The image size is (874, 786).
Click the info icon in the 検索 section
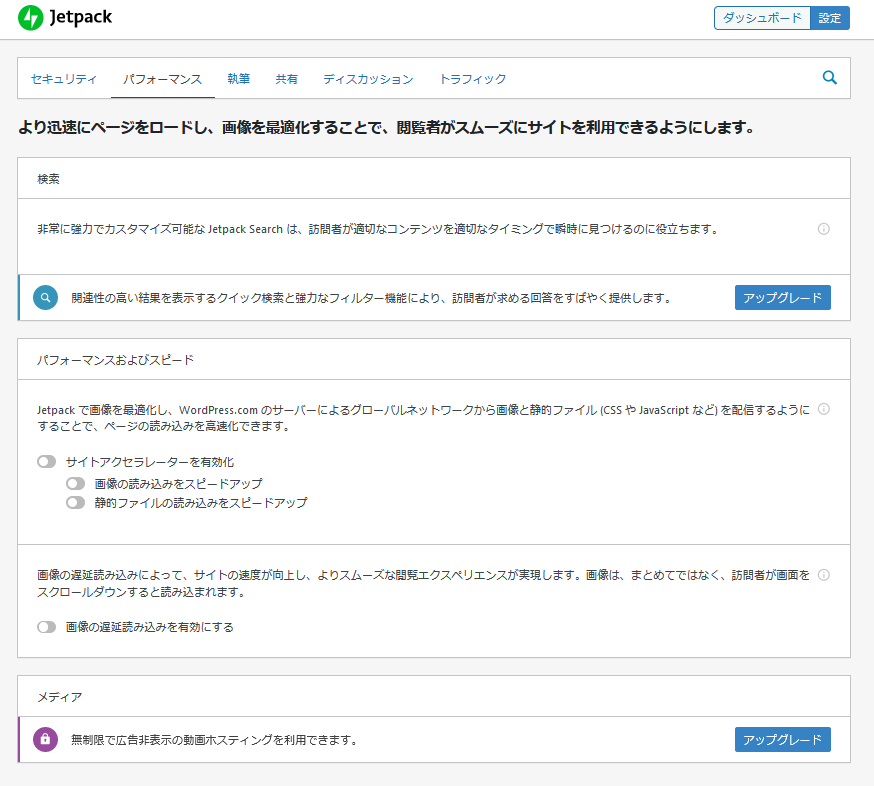coord(824,229)
